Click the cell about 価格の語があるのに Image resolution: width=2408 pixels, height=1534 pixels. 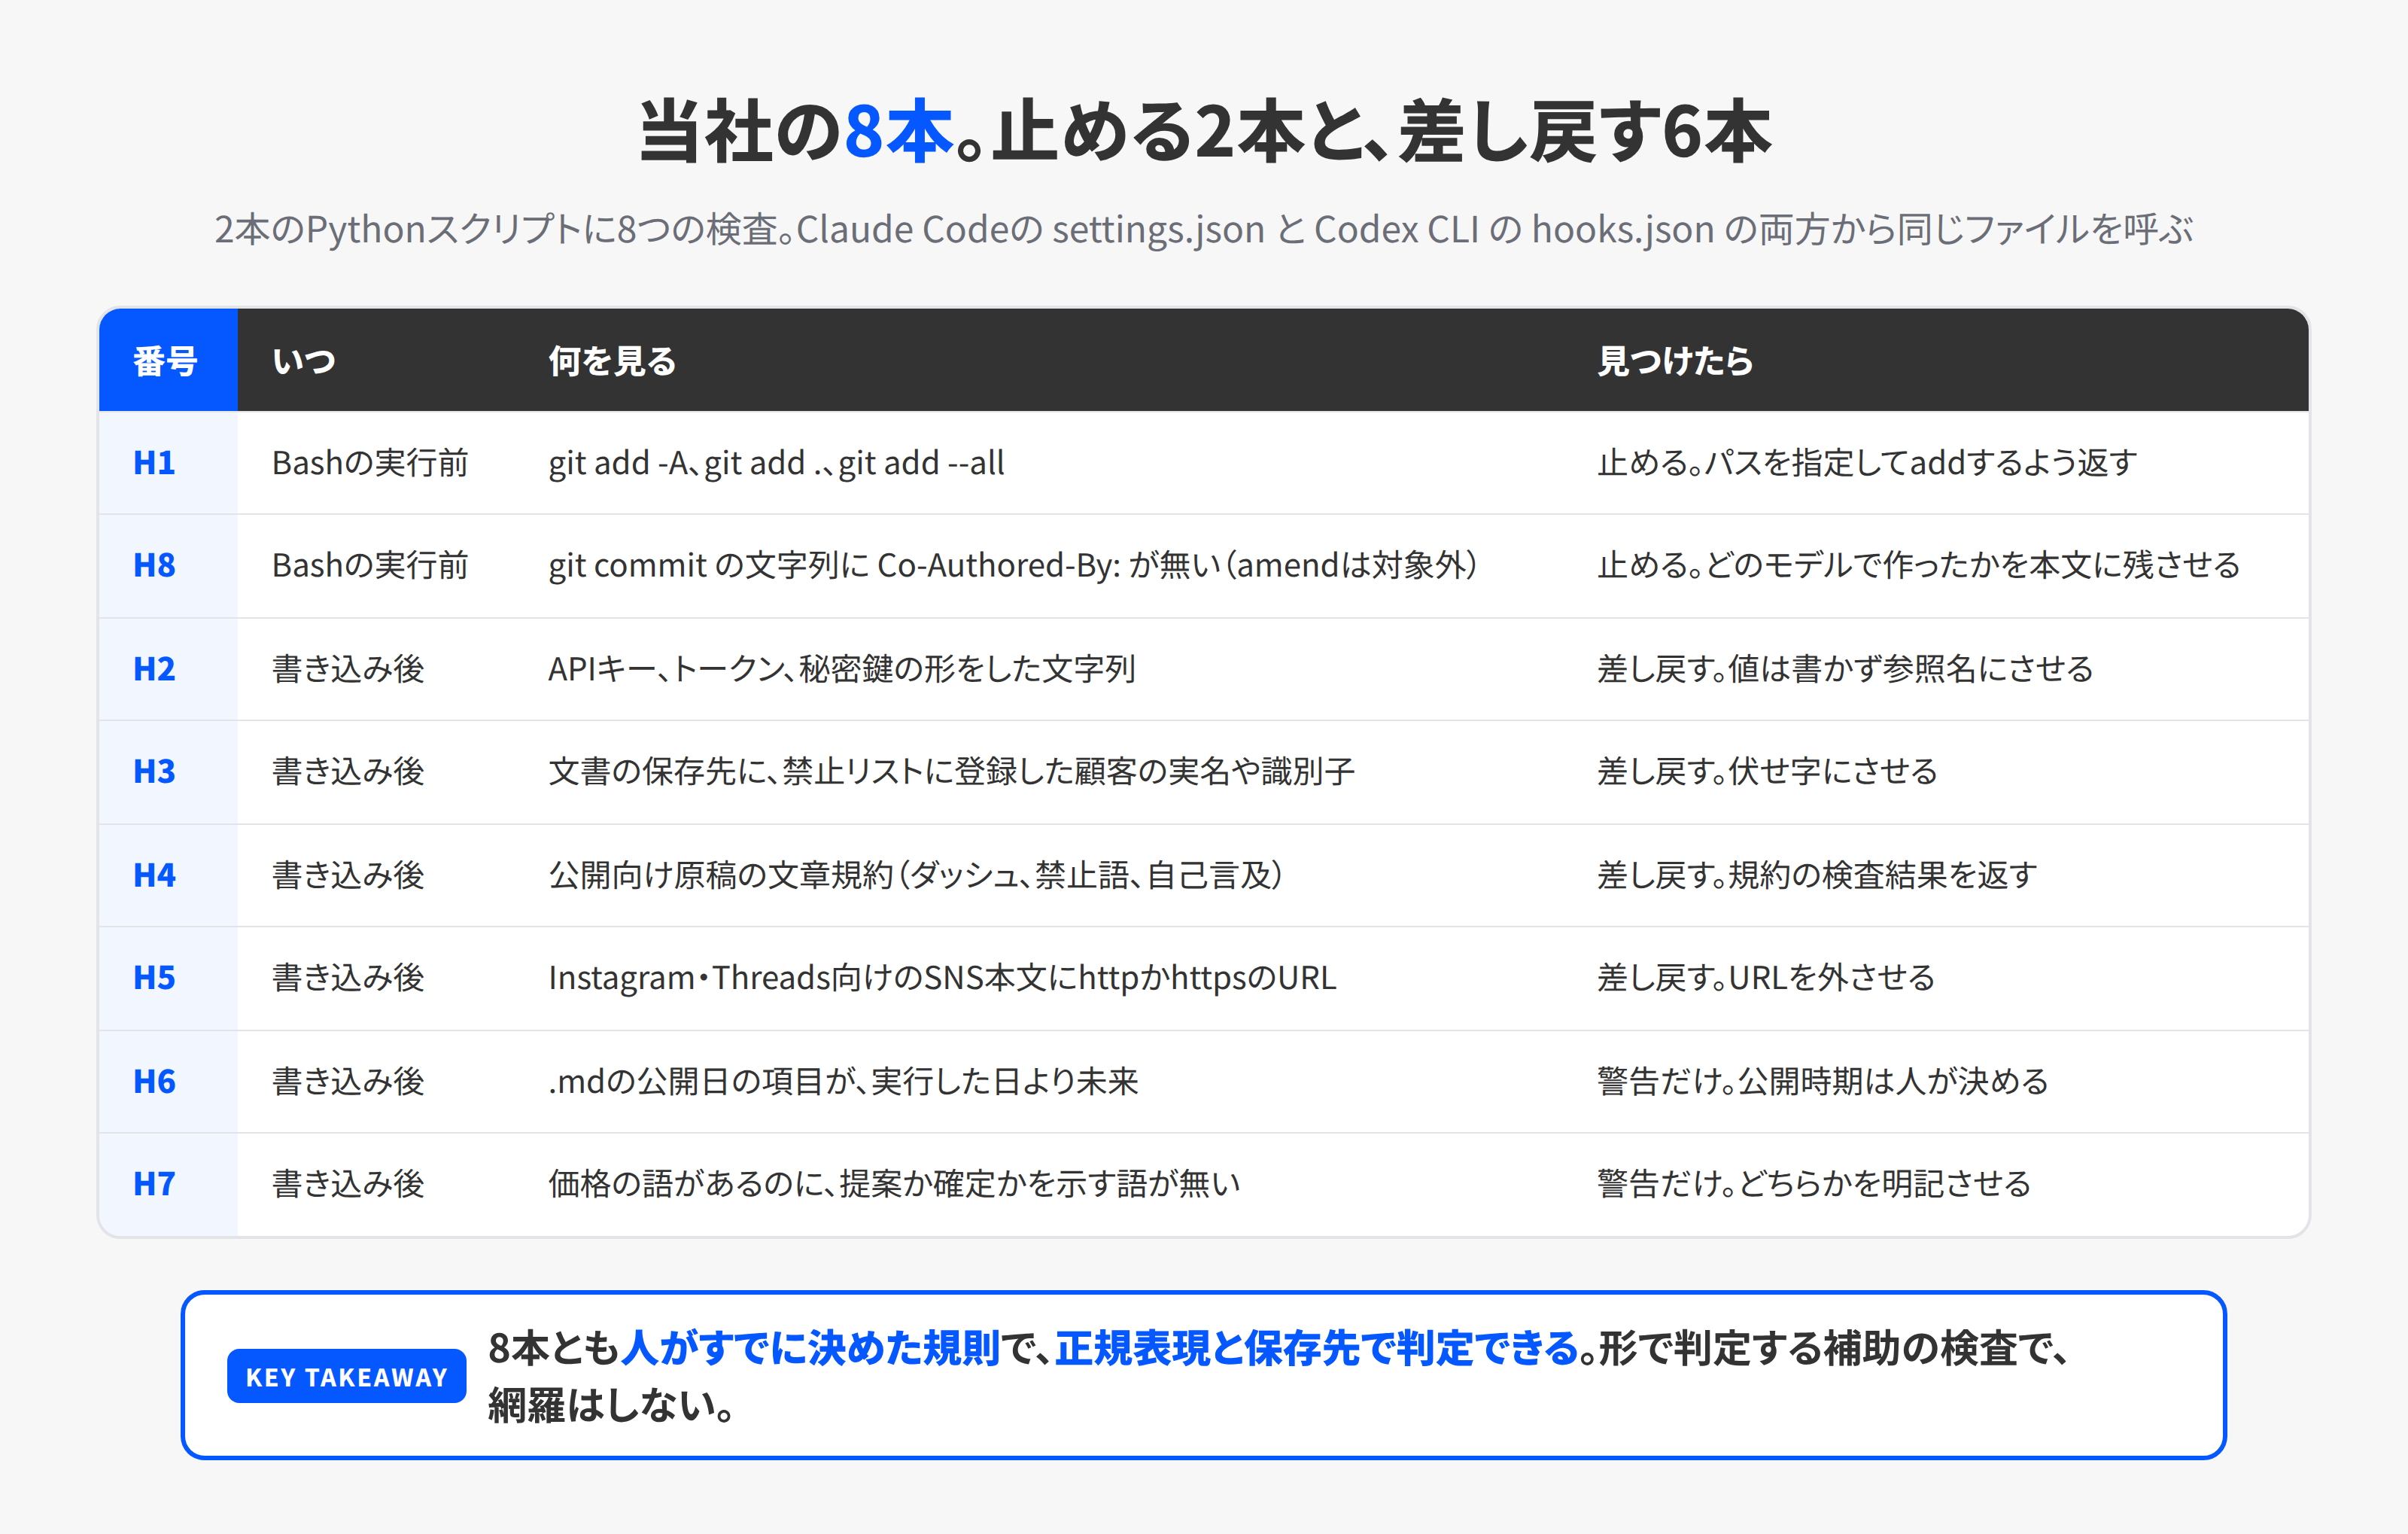click(894, 1184)
